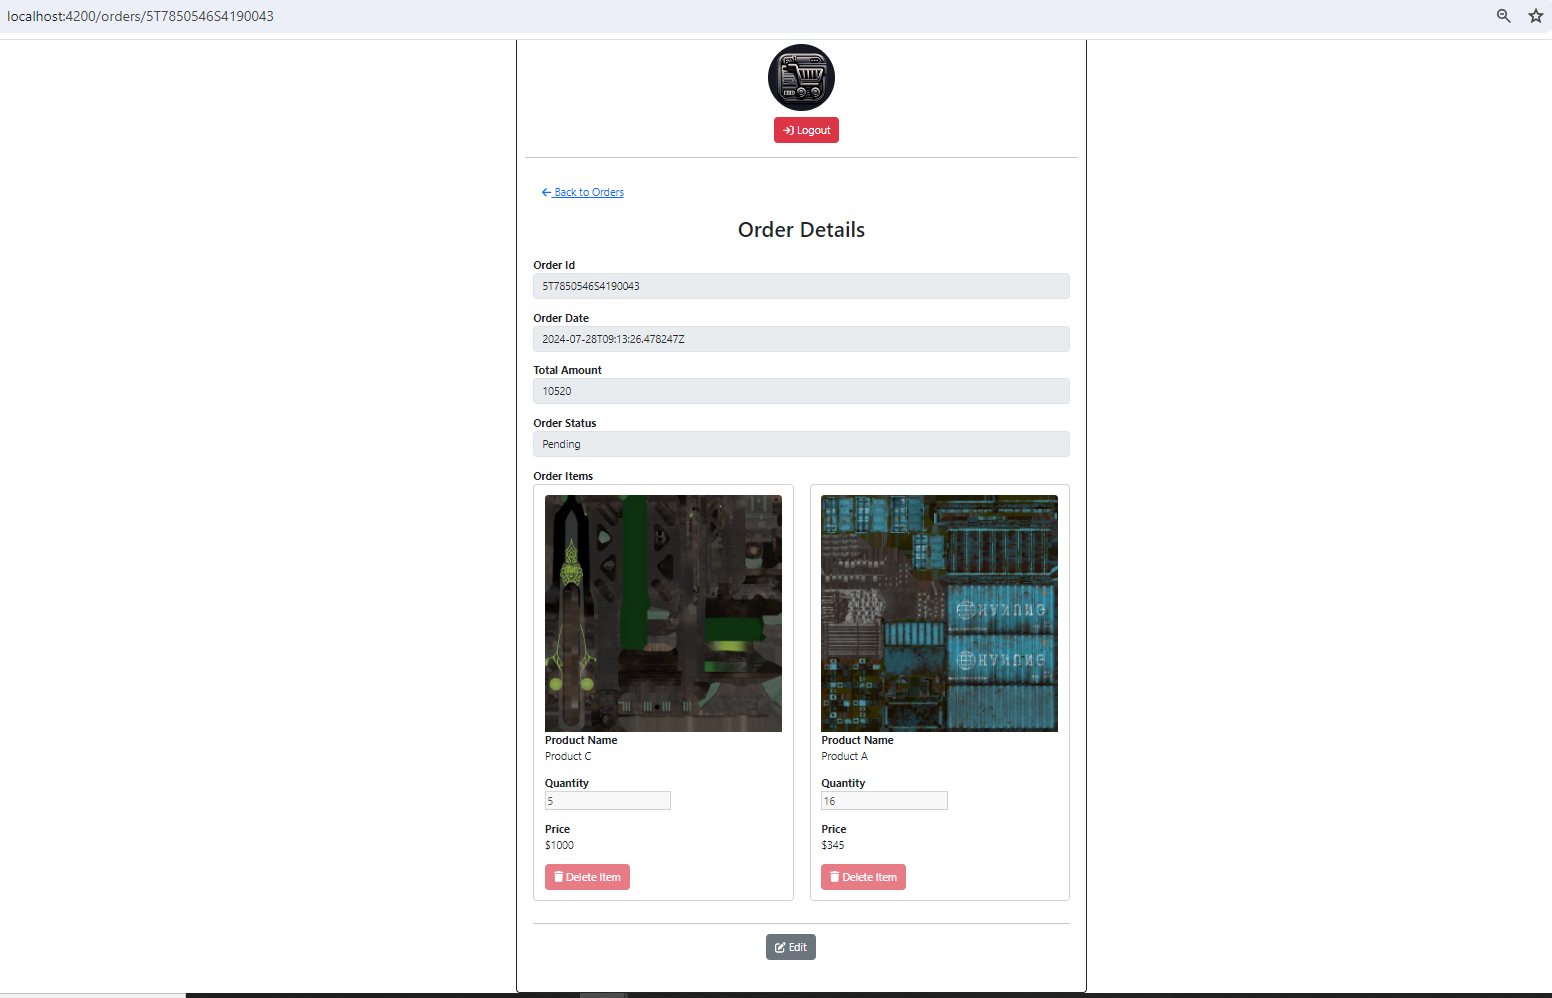1552x998 pixels.
Task: Click the Order Details heading
Action: coord(801,230)
